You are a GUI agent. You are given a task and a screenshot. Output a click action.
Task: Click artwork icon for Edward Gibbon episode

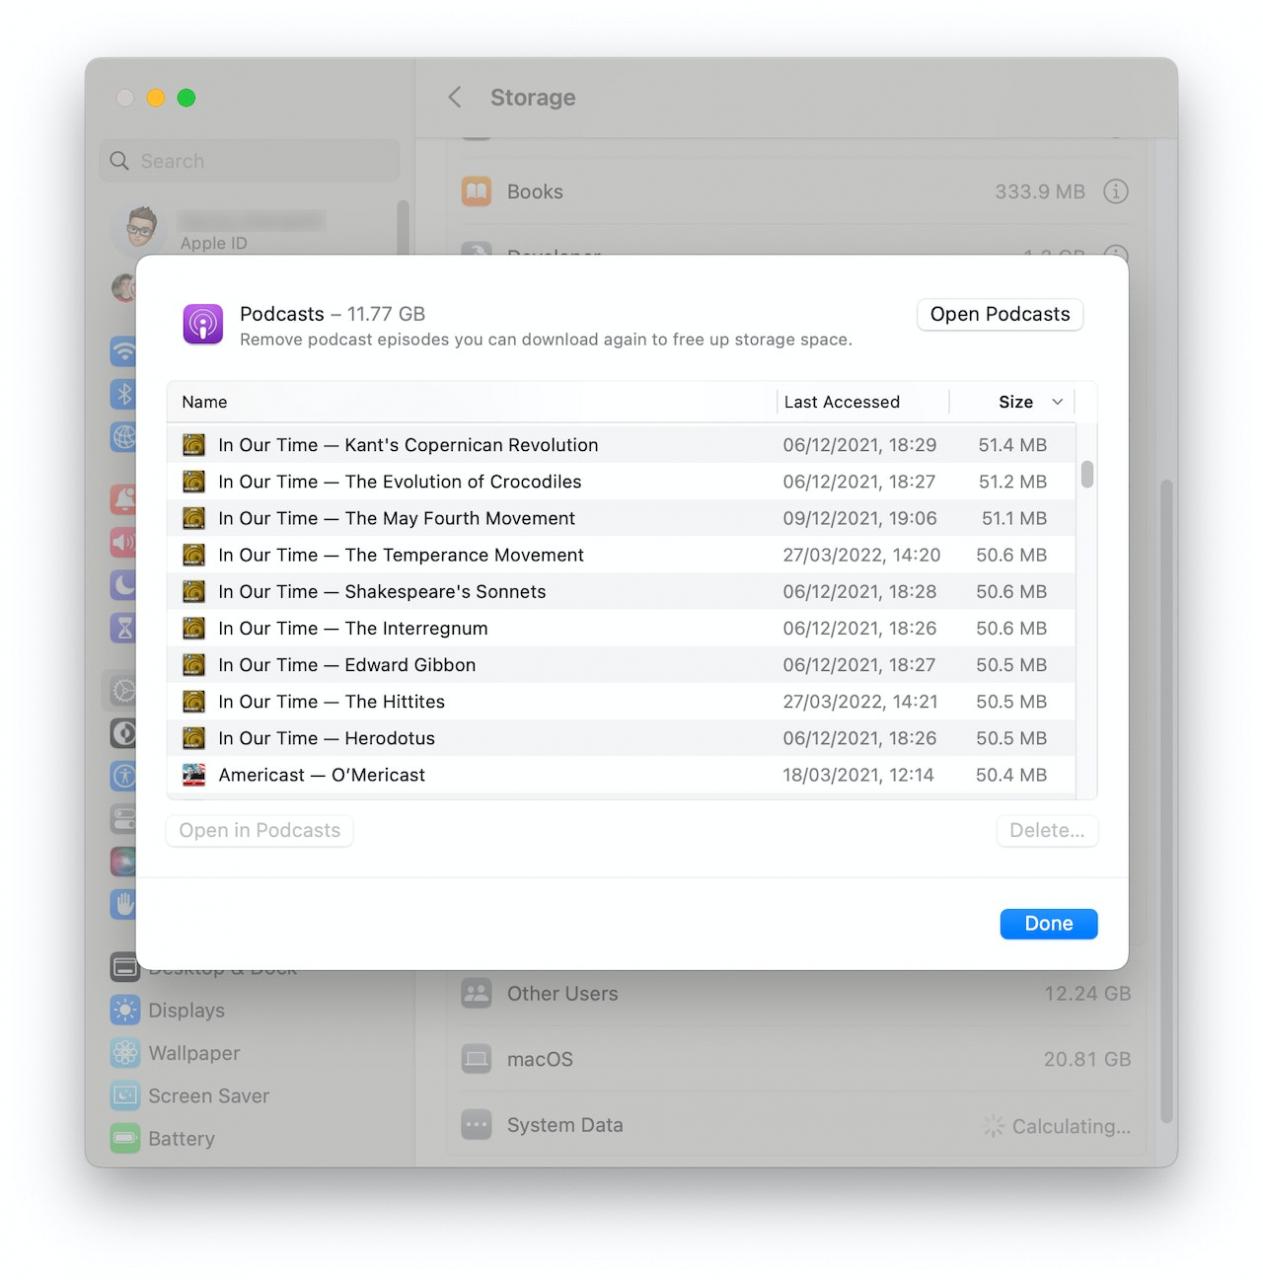(194, 665)
